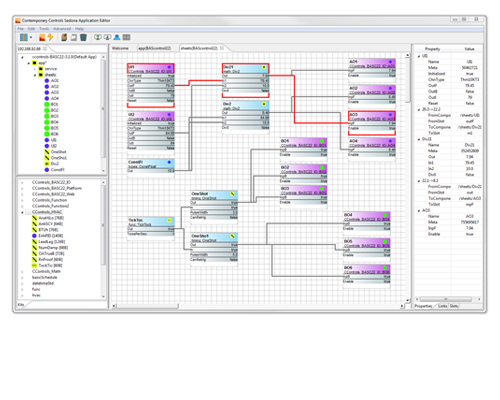
Task: Click the paste page toolbar icon
Action: pos(73,37)
